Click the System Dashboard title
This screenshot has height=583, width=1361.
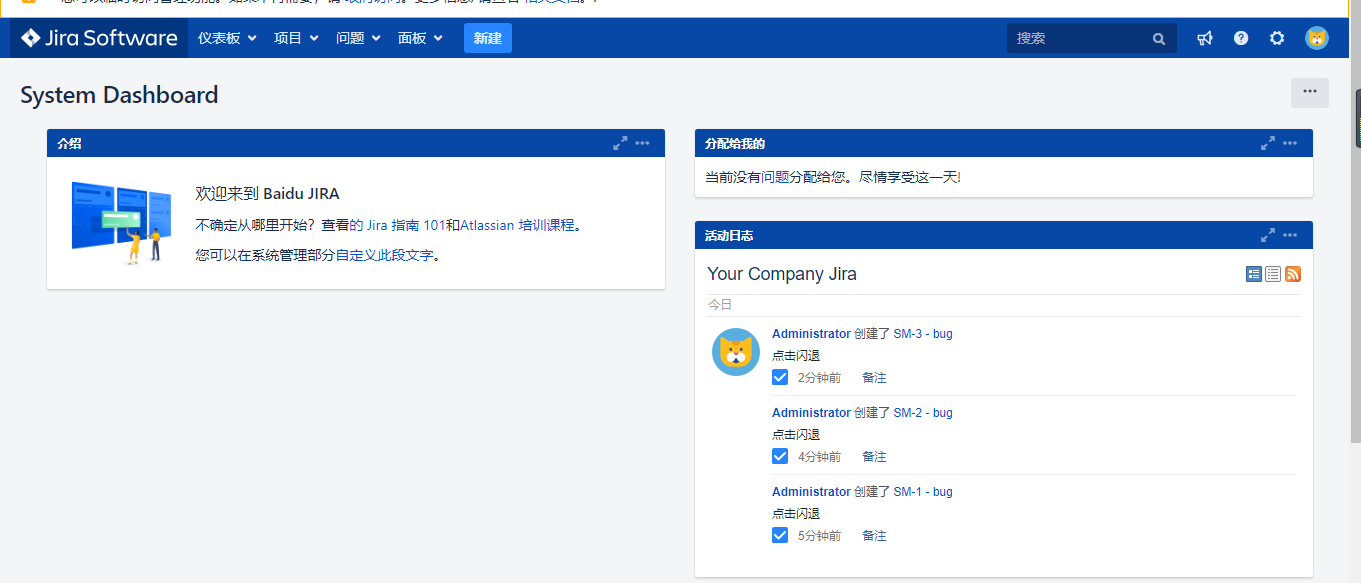[119, 95]
